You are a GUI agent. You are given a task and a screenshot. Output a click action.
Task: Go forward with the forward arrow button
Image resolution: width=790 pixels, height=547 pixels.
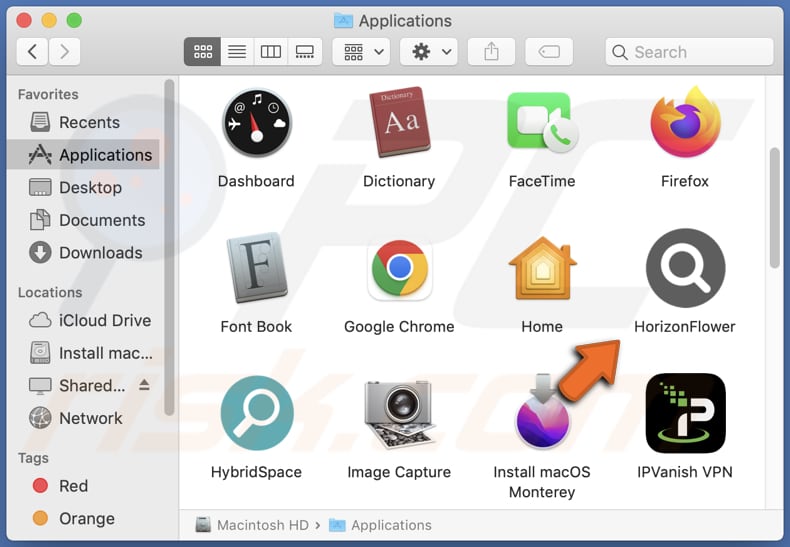[x=64, y=51]
